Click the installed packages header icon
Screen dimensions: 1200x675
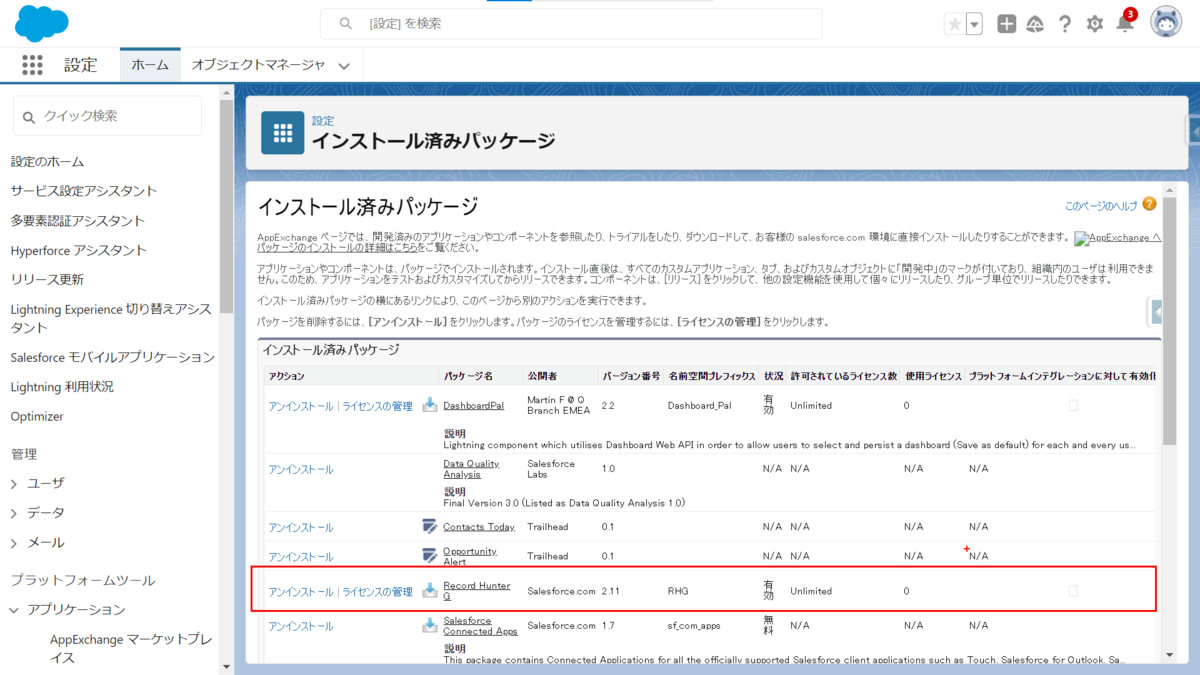tap(282, 132)
